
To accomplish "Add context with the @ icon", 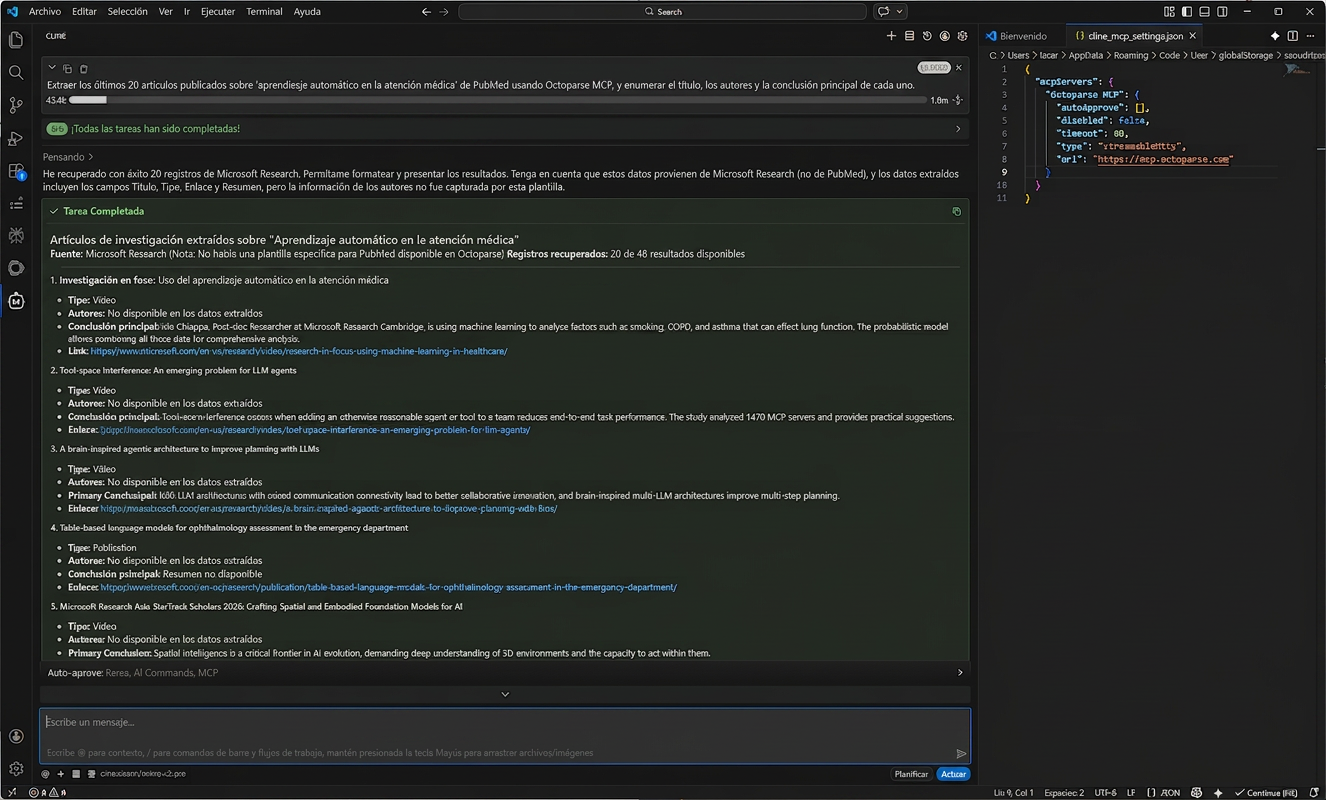I will click(x=45, y=774).
